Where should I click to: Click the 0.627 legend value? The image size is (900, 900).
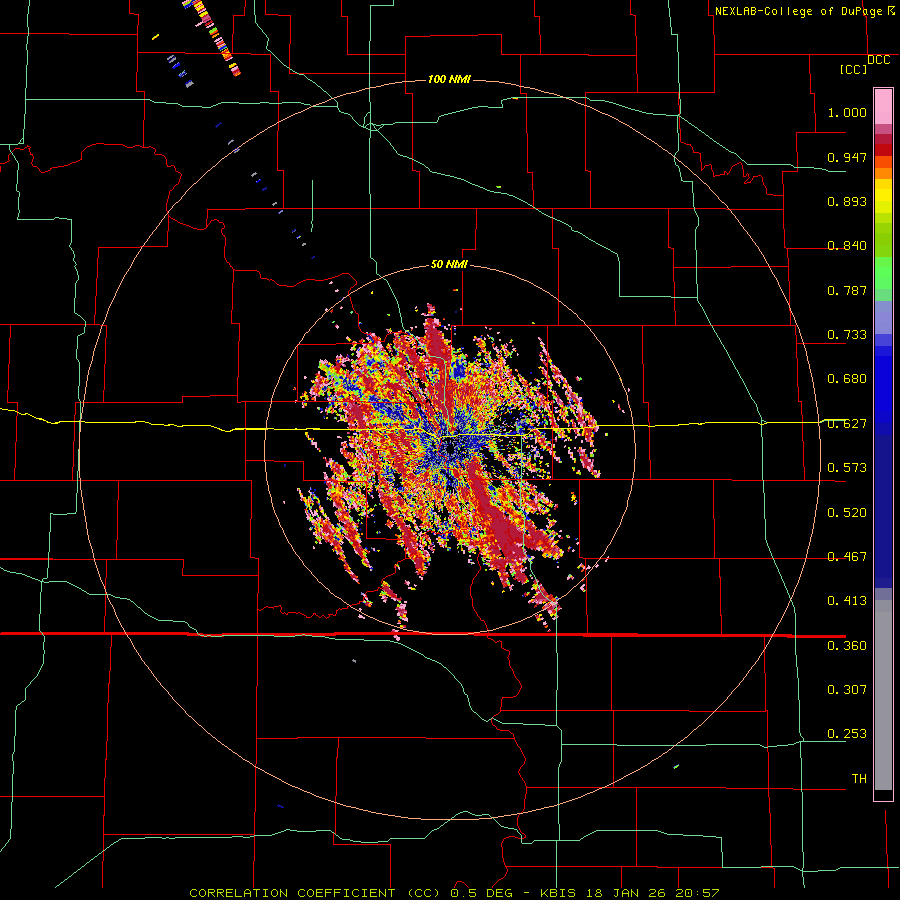tap(847, 424)
